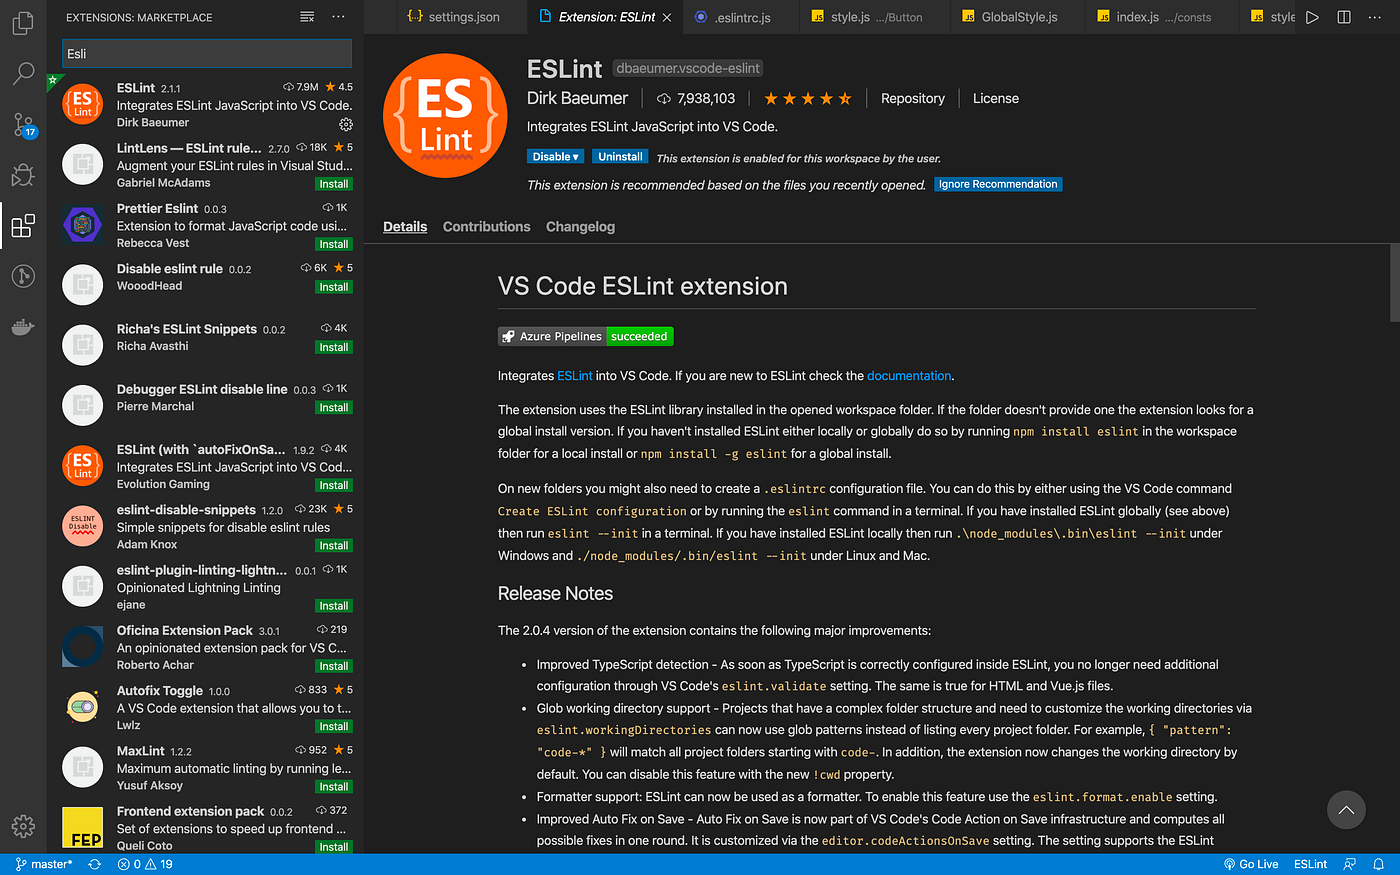Click the extension ID dbaeumer.vscode-eslint
The width and height of the screenshot is (1400, 875).
click(x=688, y=68)
